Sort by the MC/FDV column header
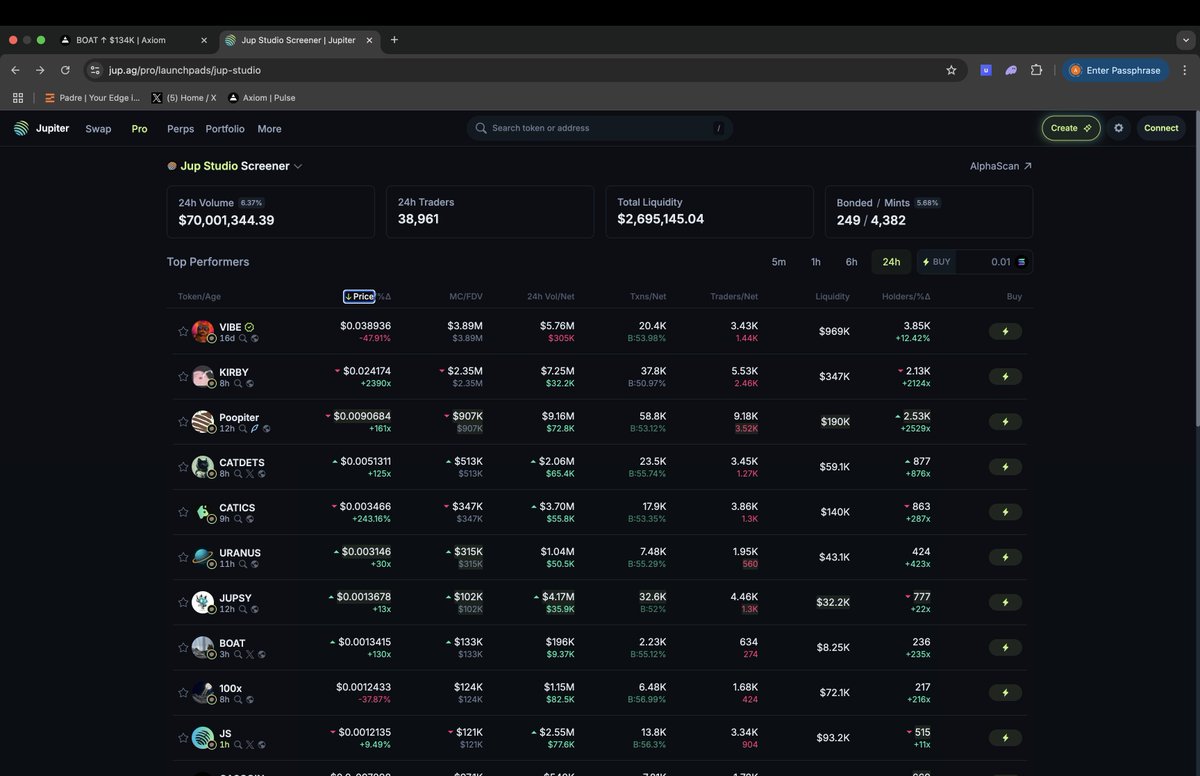 click(466, 296)
